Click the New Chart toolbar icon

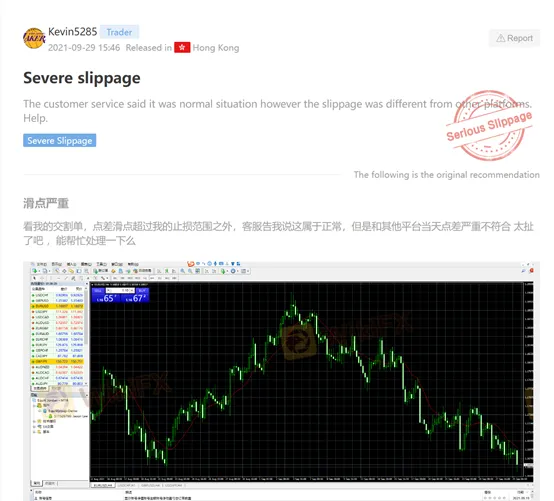click(34, 271)
